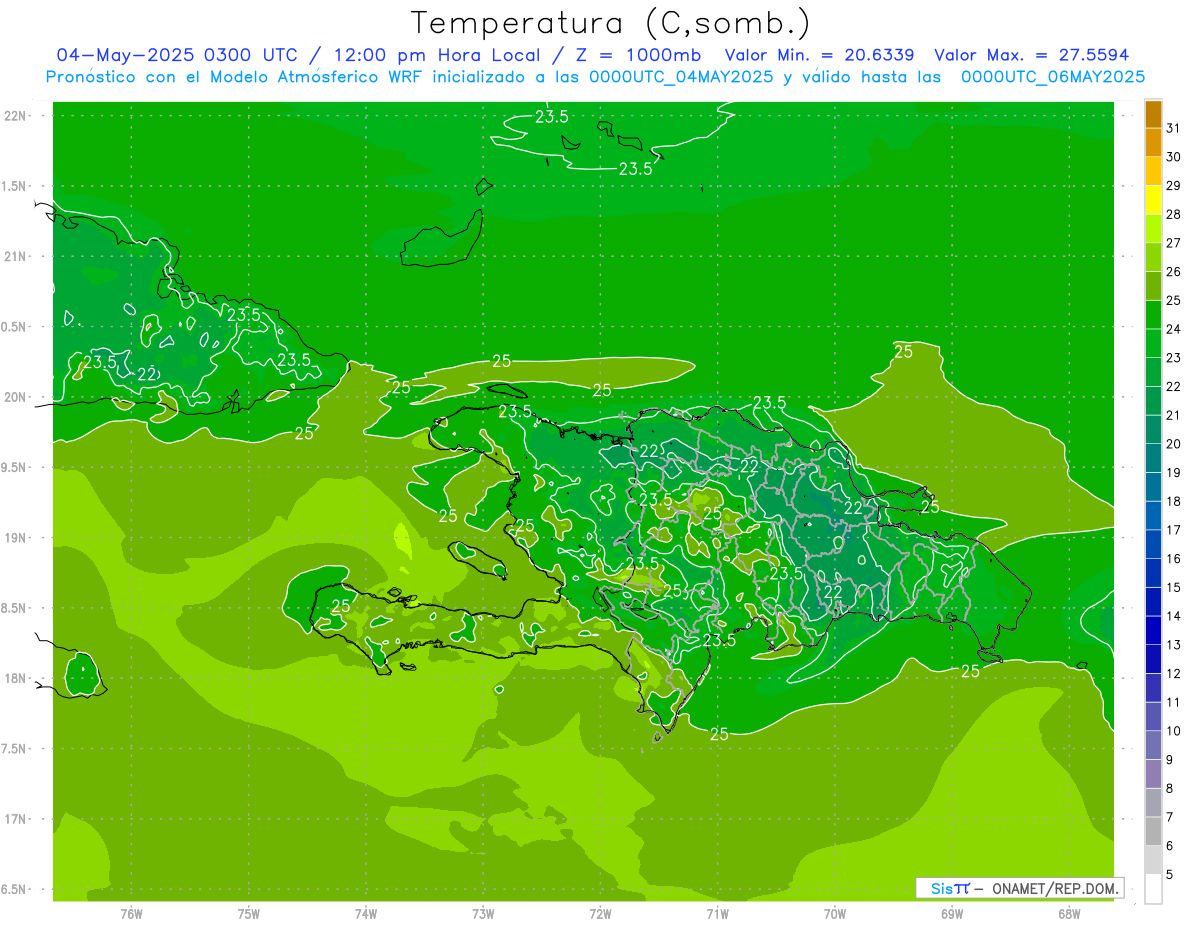Click the 'Valor Max. = 27.5594' value
The height and width of the screenshot is (927, 1200).
click(x=1032, y=55)
